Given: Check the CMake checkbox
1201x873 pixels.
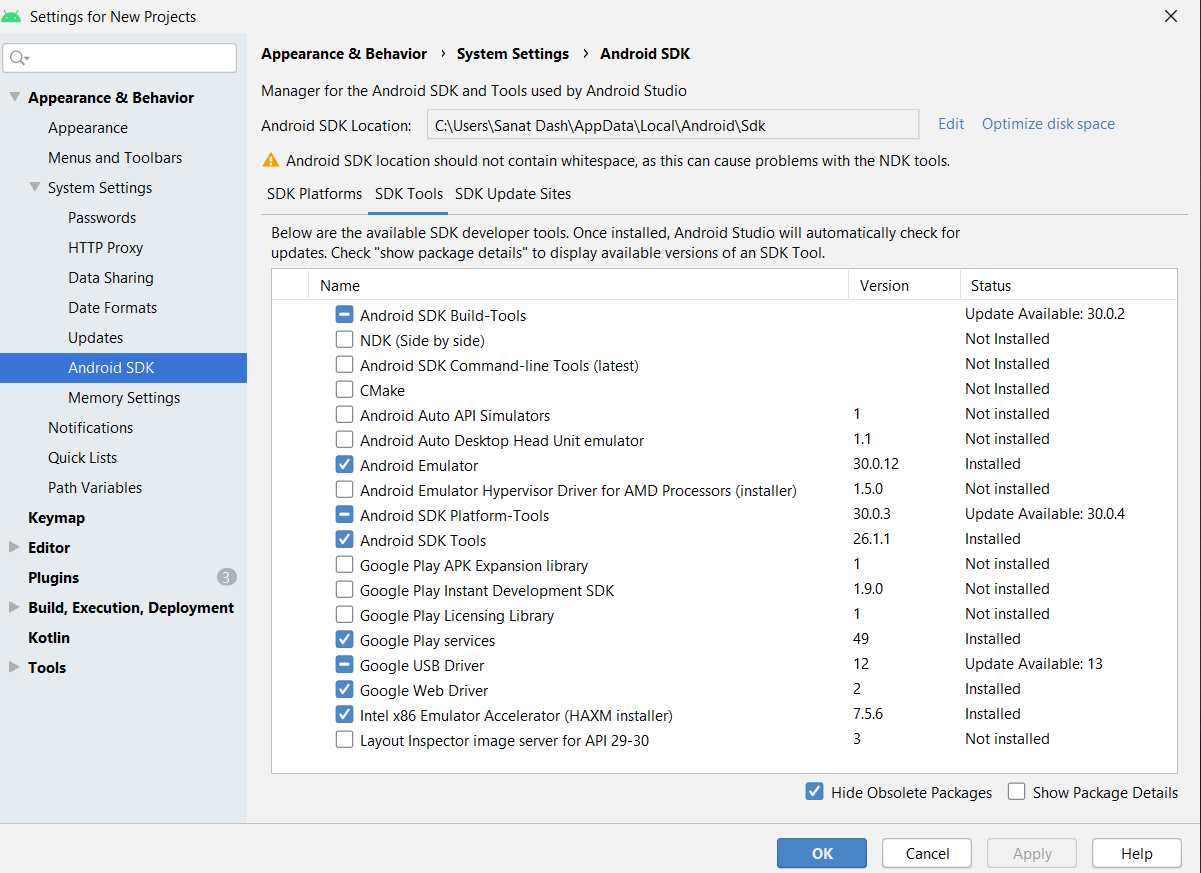Looking at the screenshot, I should [x=344, y=390].
